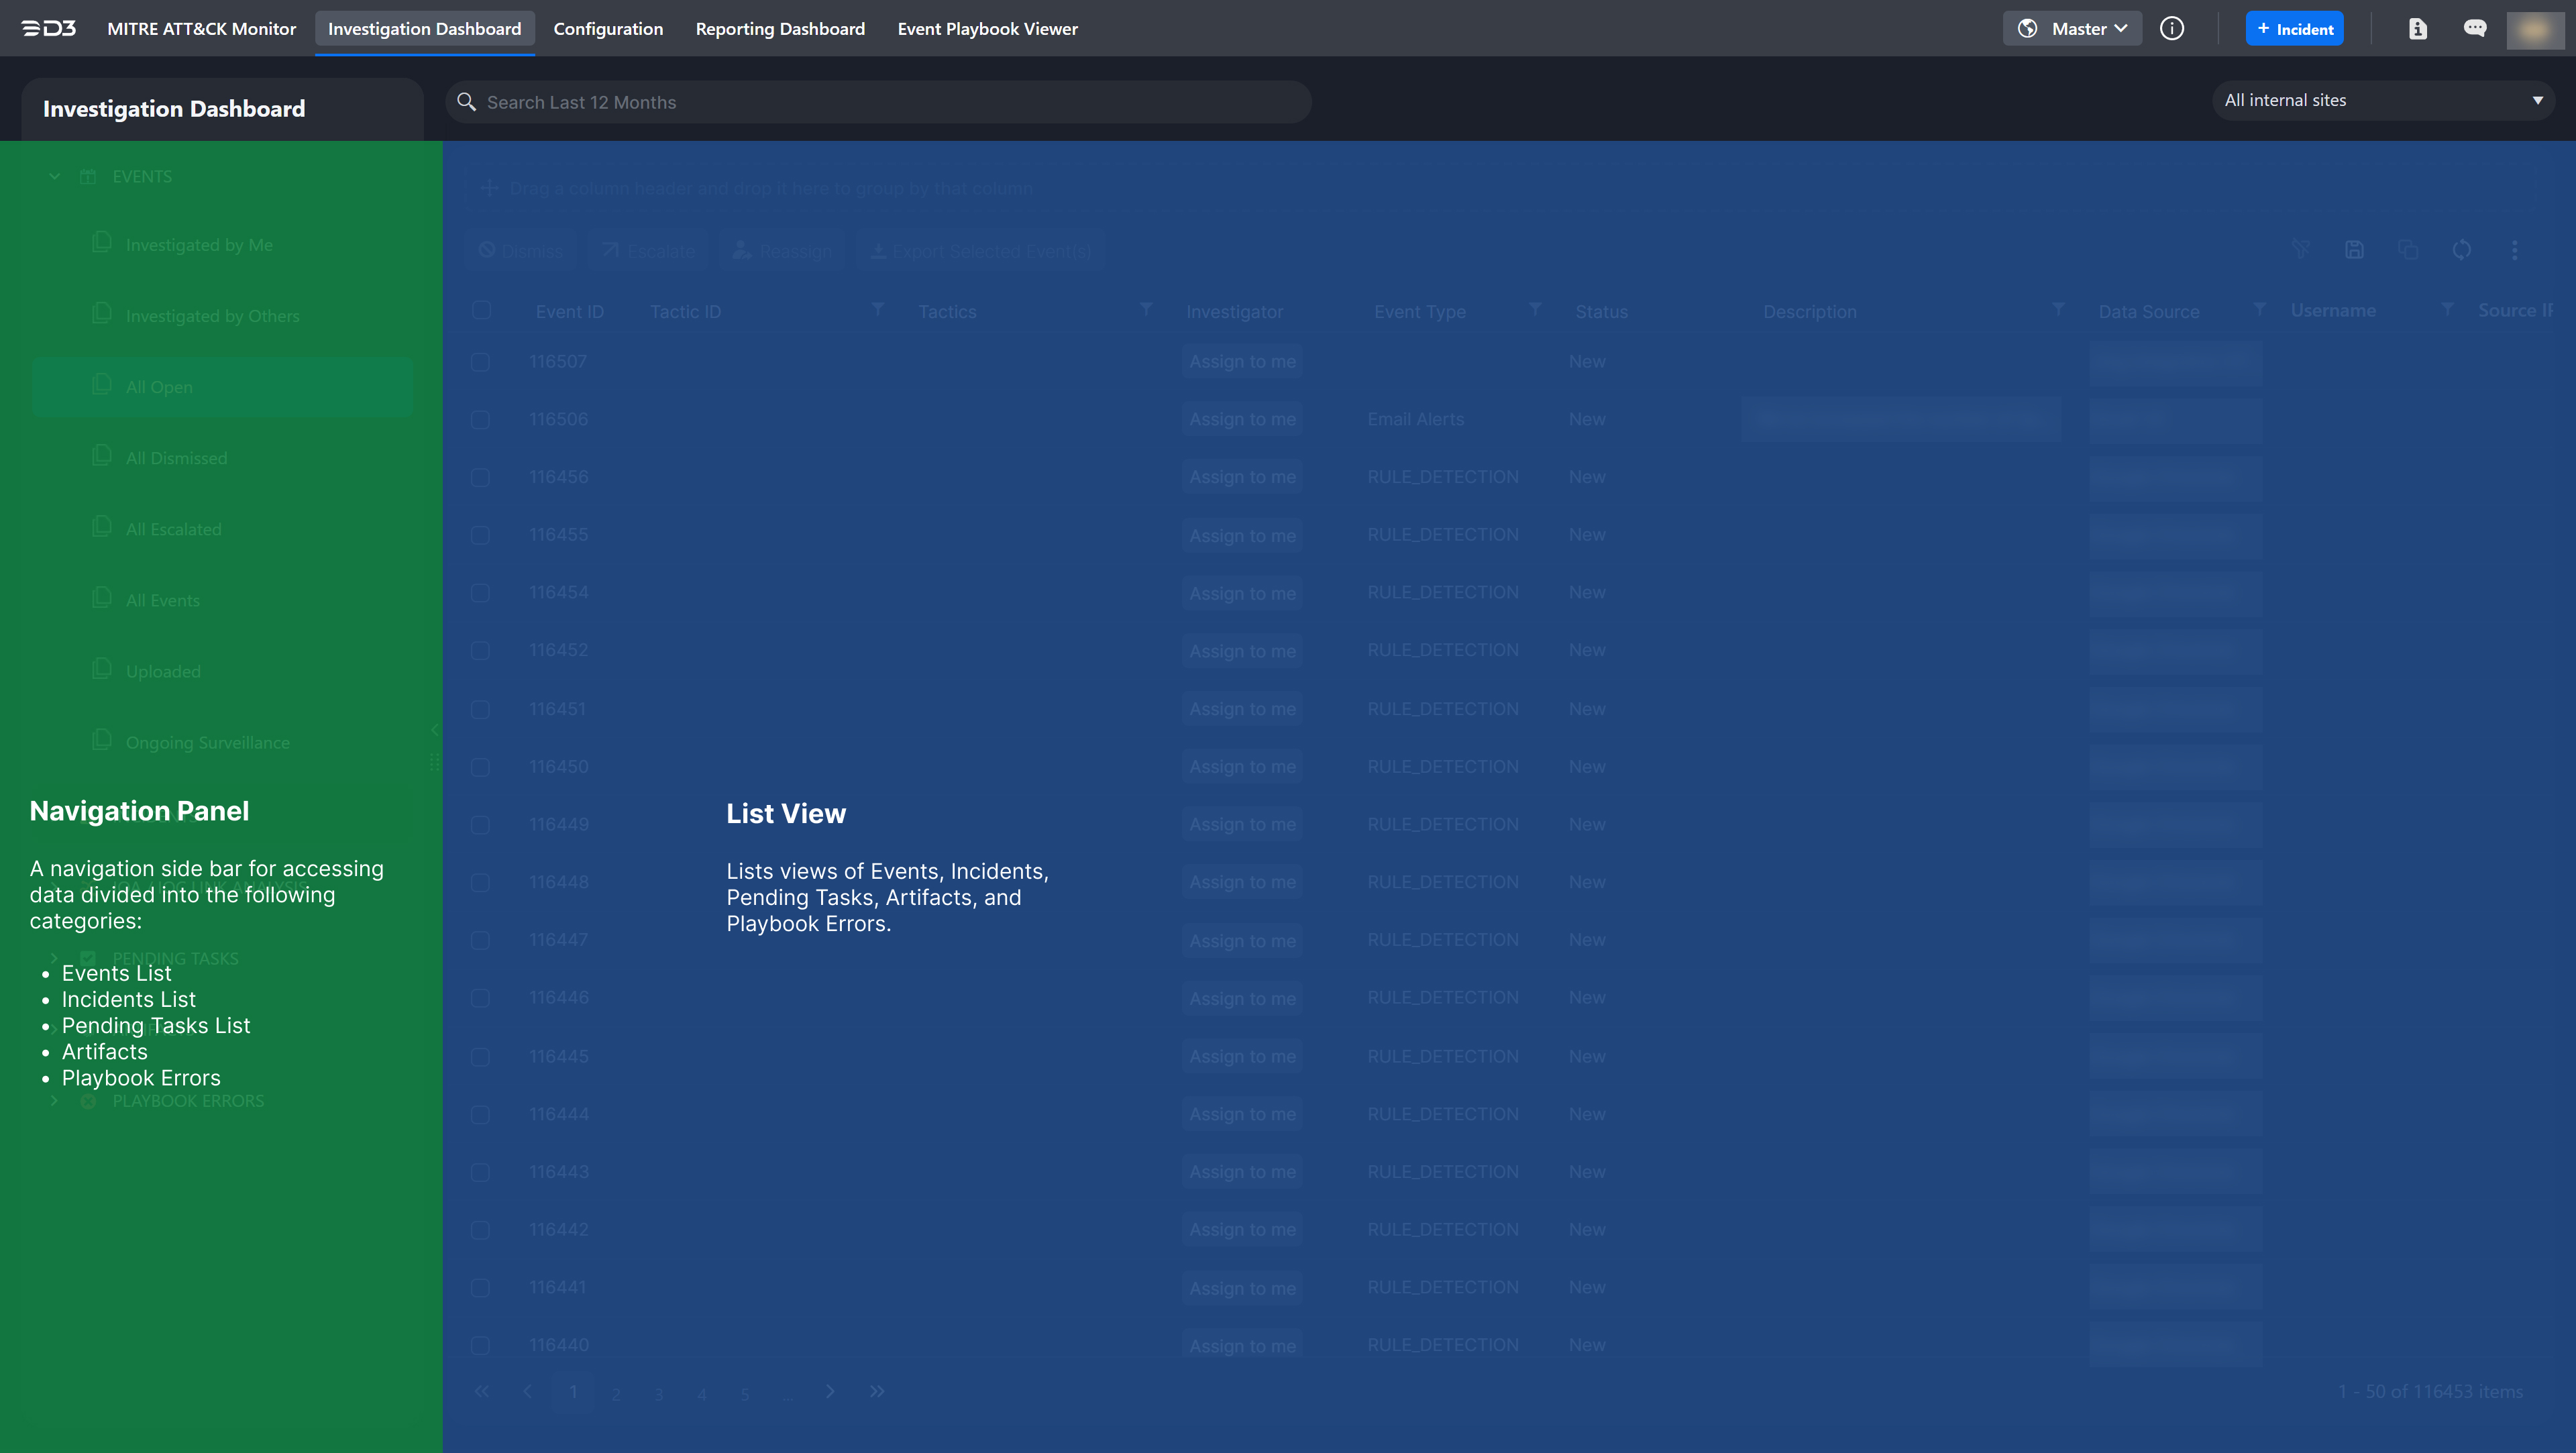Switch to the Reporting Dashboard tab

tap(780, 29)
